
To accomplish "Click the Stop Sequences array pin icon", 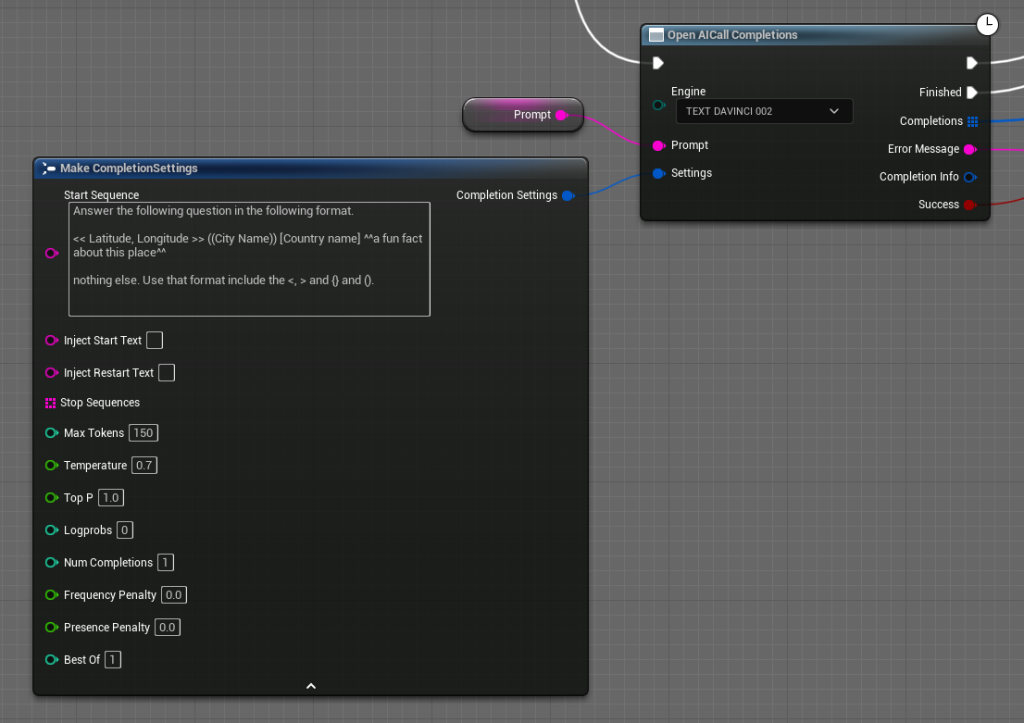I will [x=49, y=402].
